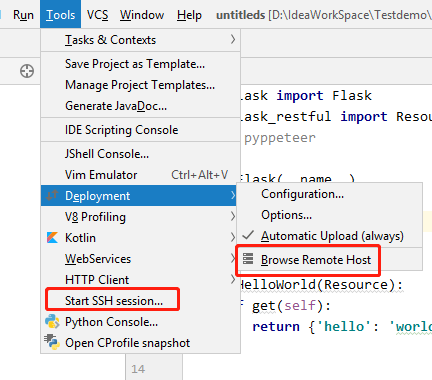This screenshot has height=380, width=432.
Task: Choose Manage Project Templates...
Action: 140,85
